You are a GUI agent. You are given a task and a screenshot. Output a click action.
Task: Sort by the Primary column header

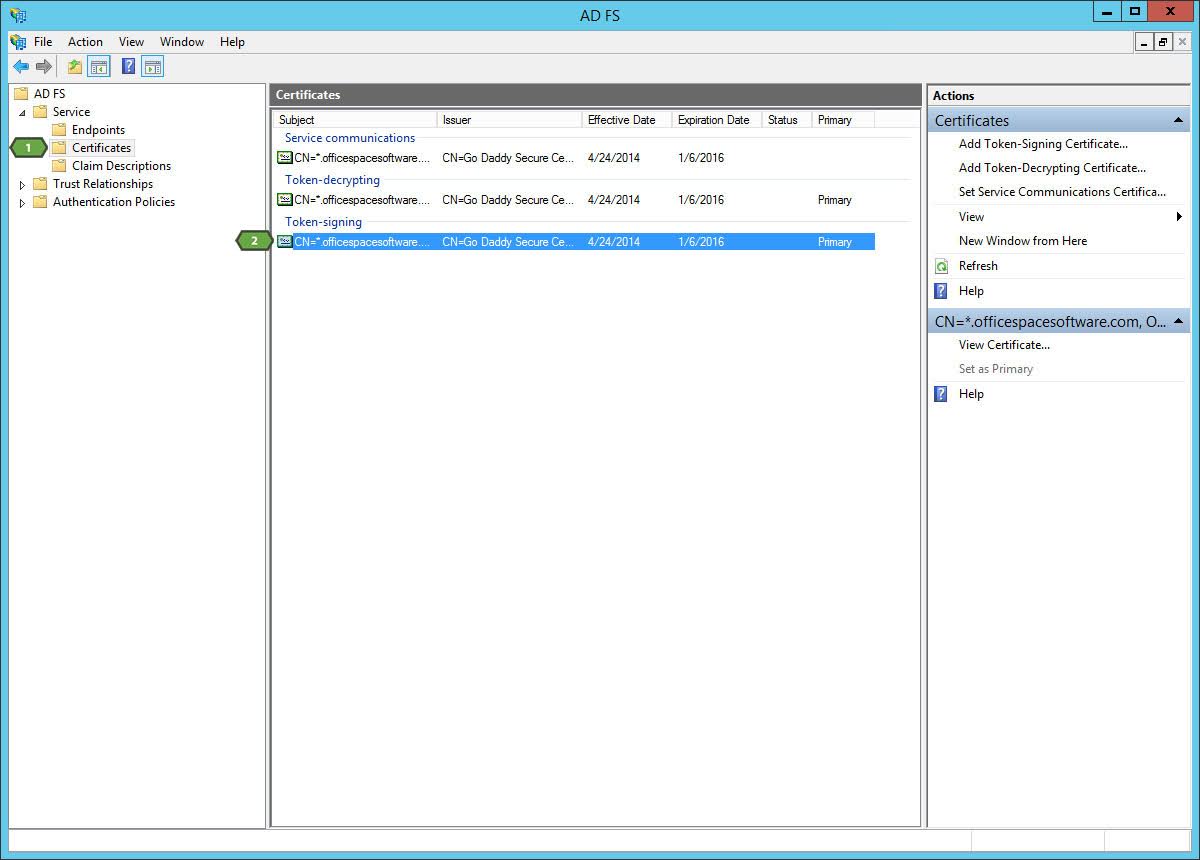(x=843, y=120)
